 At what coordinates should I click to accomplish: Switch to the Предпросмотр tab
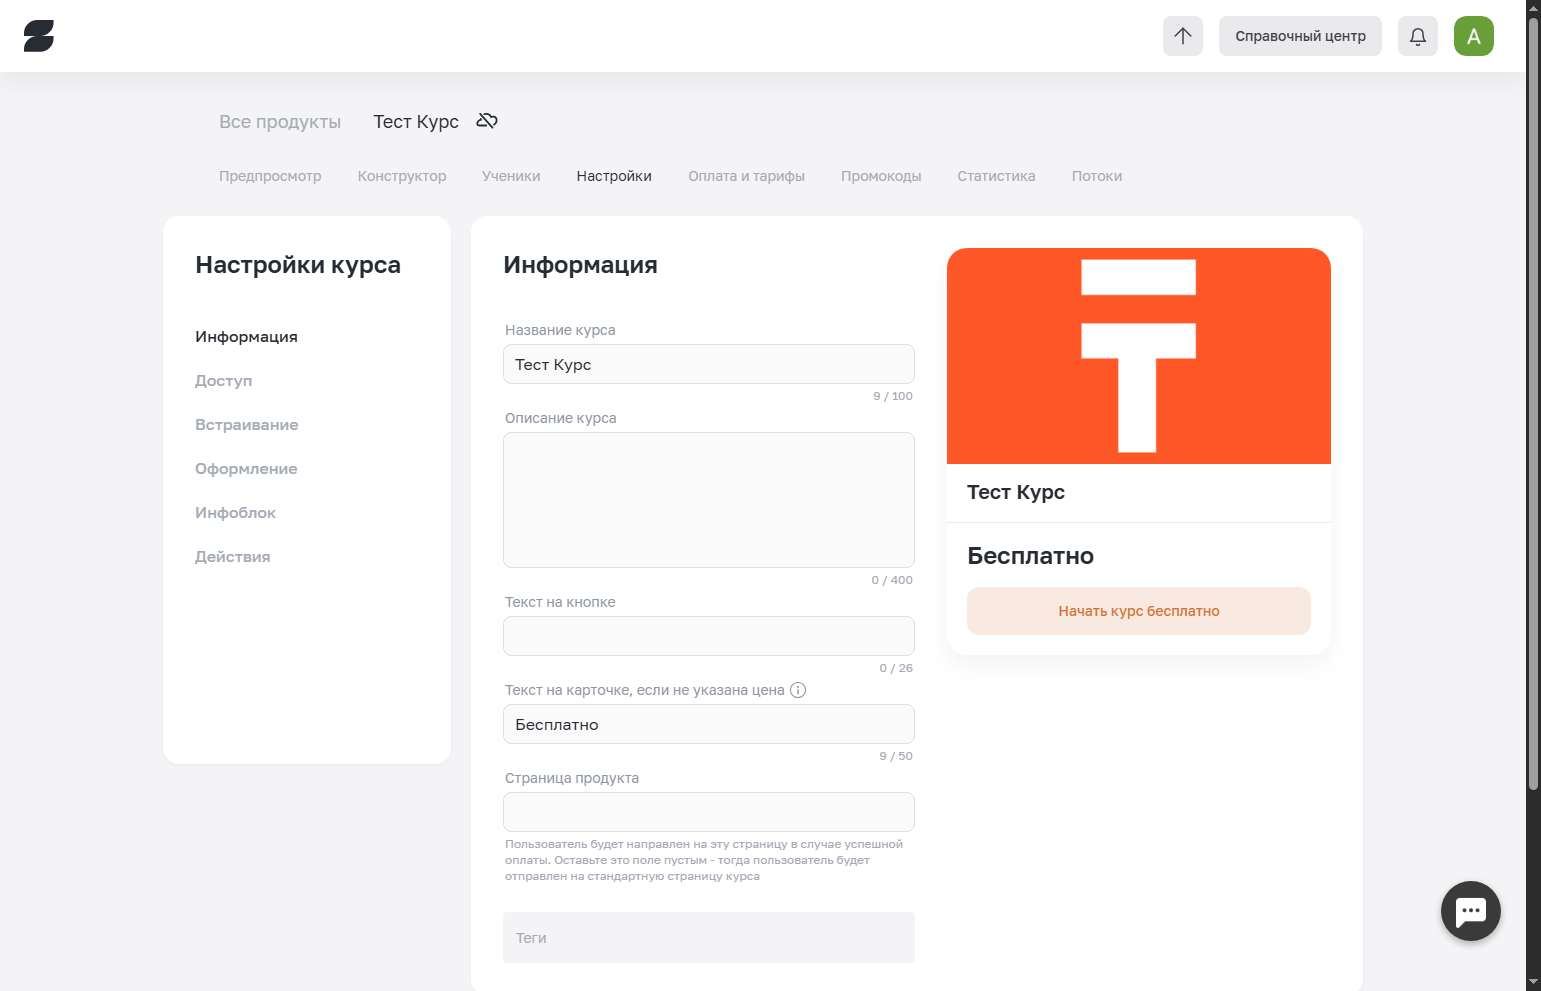pos(270,176)
